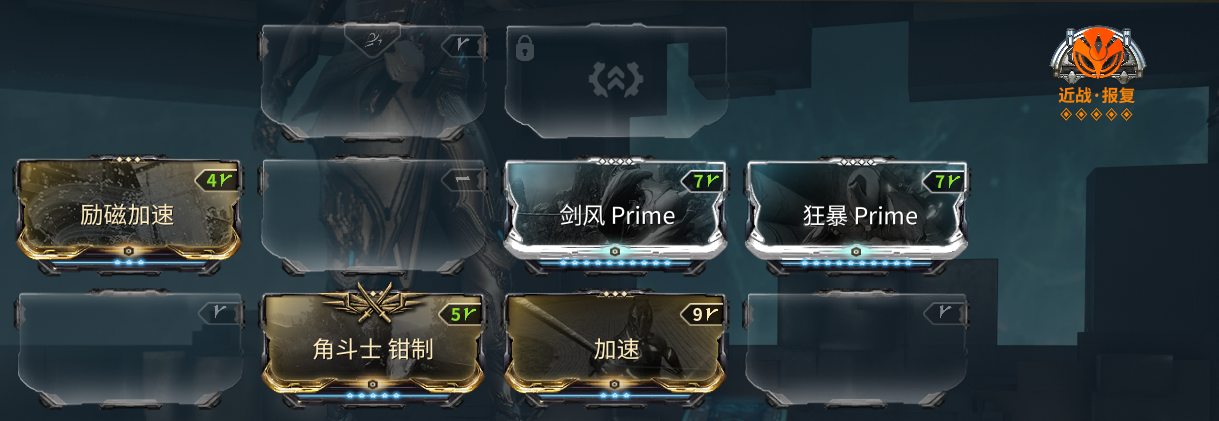
Task: Click the polarity mark on the bottom-left empty slot
Action: (220, 313)
